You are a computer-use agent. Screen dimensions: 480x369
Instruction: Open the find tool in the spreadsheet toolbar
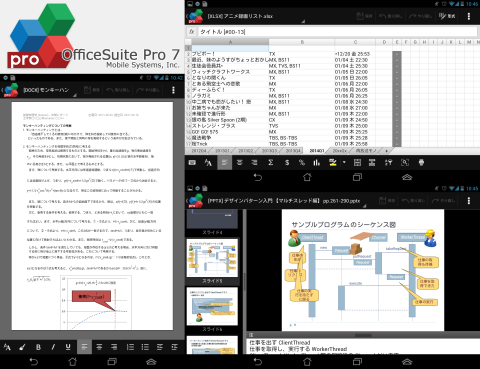tap(405, 163)
